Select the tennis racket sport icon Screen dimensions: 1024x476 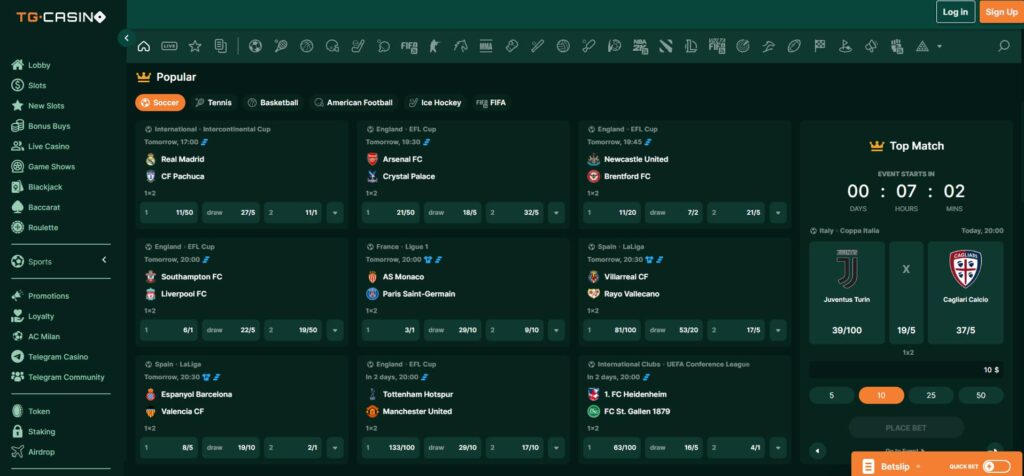tap(281, 46)
